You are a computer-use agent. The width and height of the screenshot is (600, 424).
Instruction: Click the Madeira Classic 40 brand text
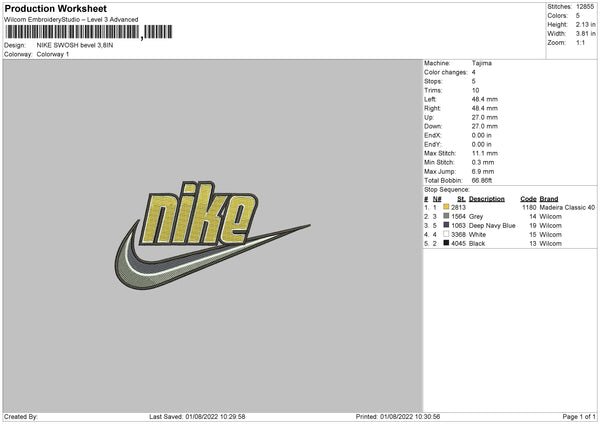click(x=567, y=207)
